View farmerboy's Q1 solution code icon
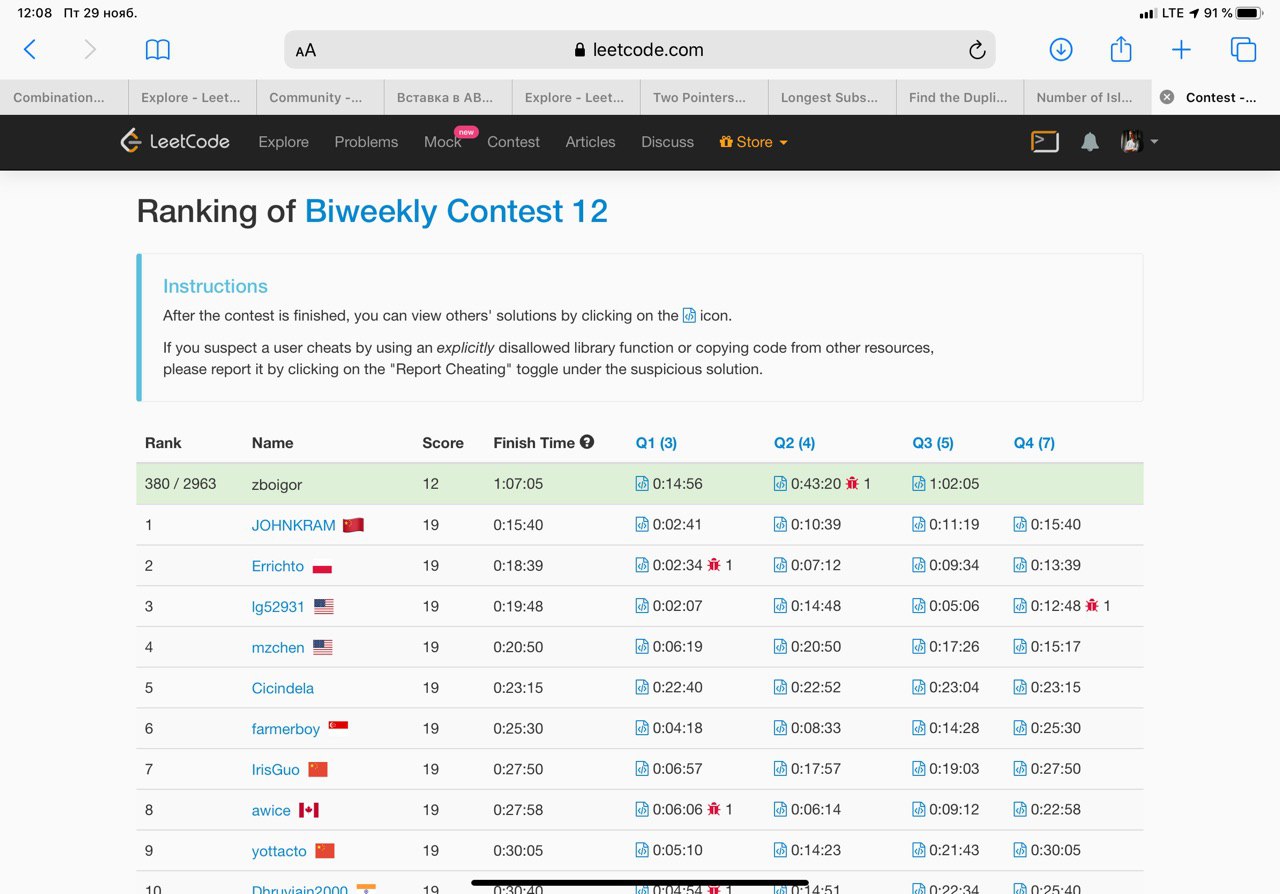 tap(642, 728)
